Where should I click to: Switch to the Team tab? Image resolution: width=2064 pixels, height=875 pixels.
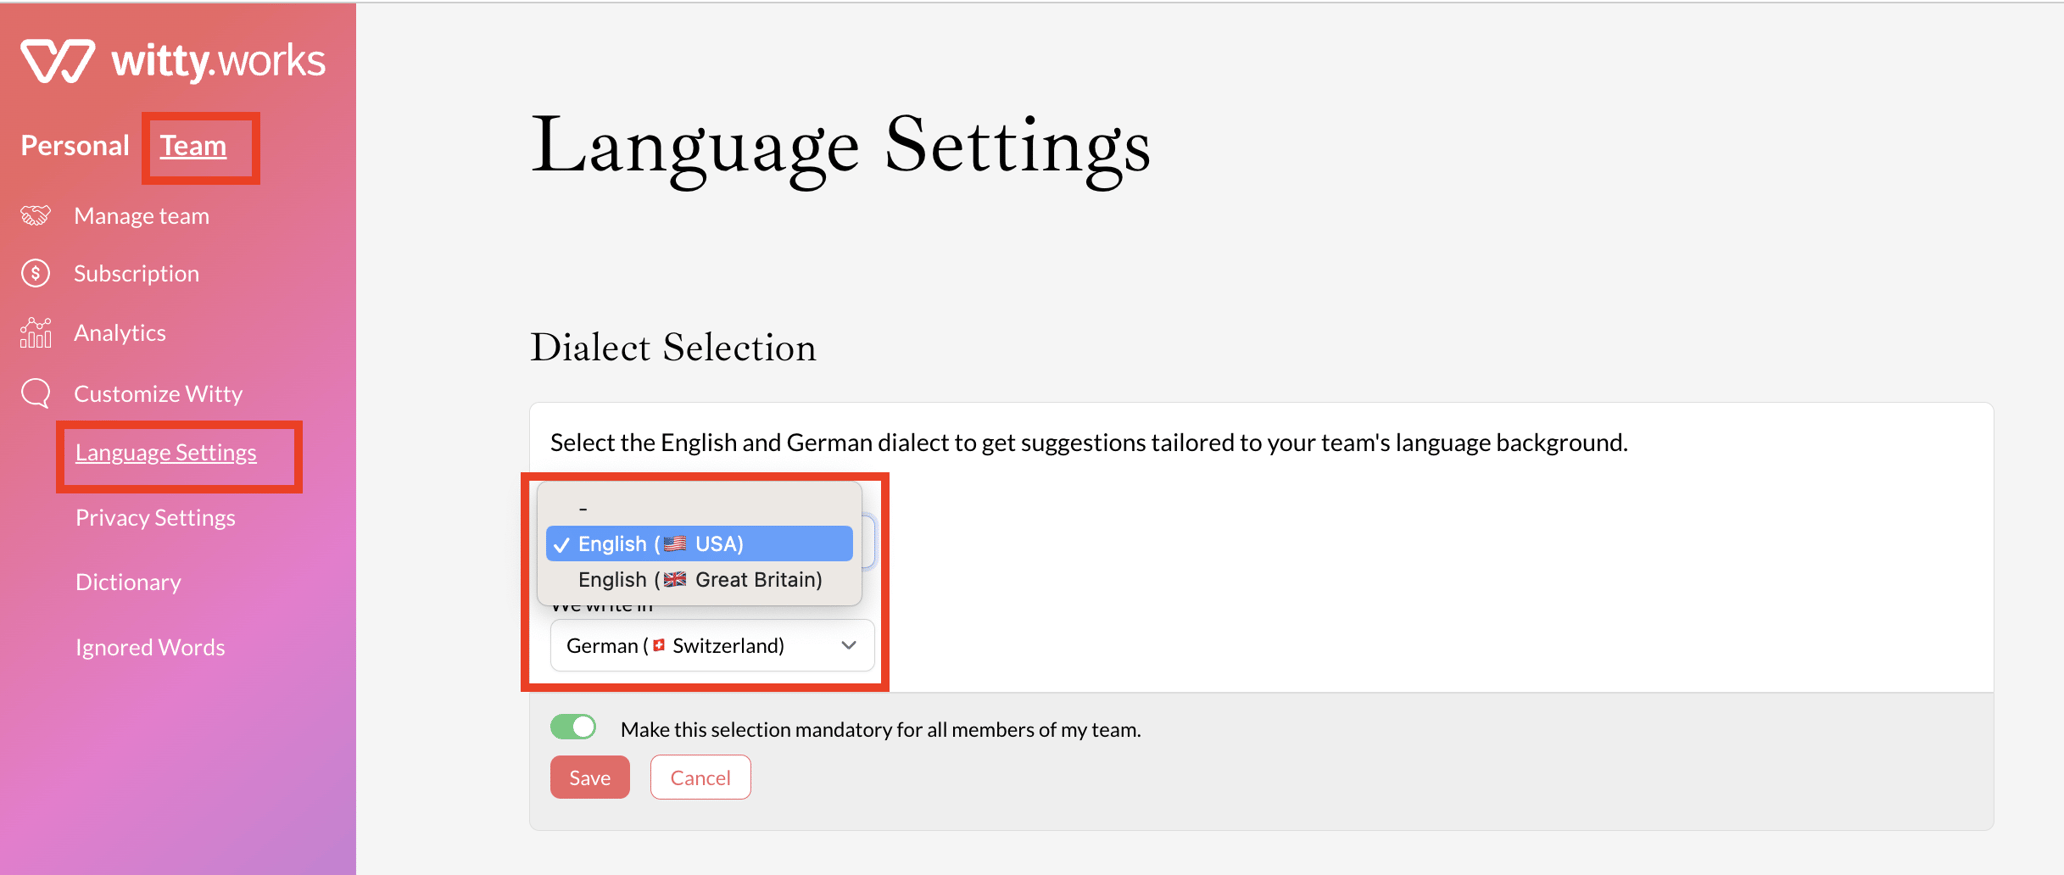[x=193, y=146]
